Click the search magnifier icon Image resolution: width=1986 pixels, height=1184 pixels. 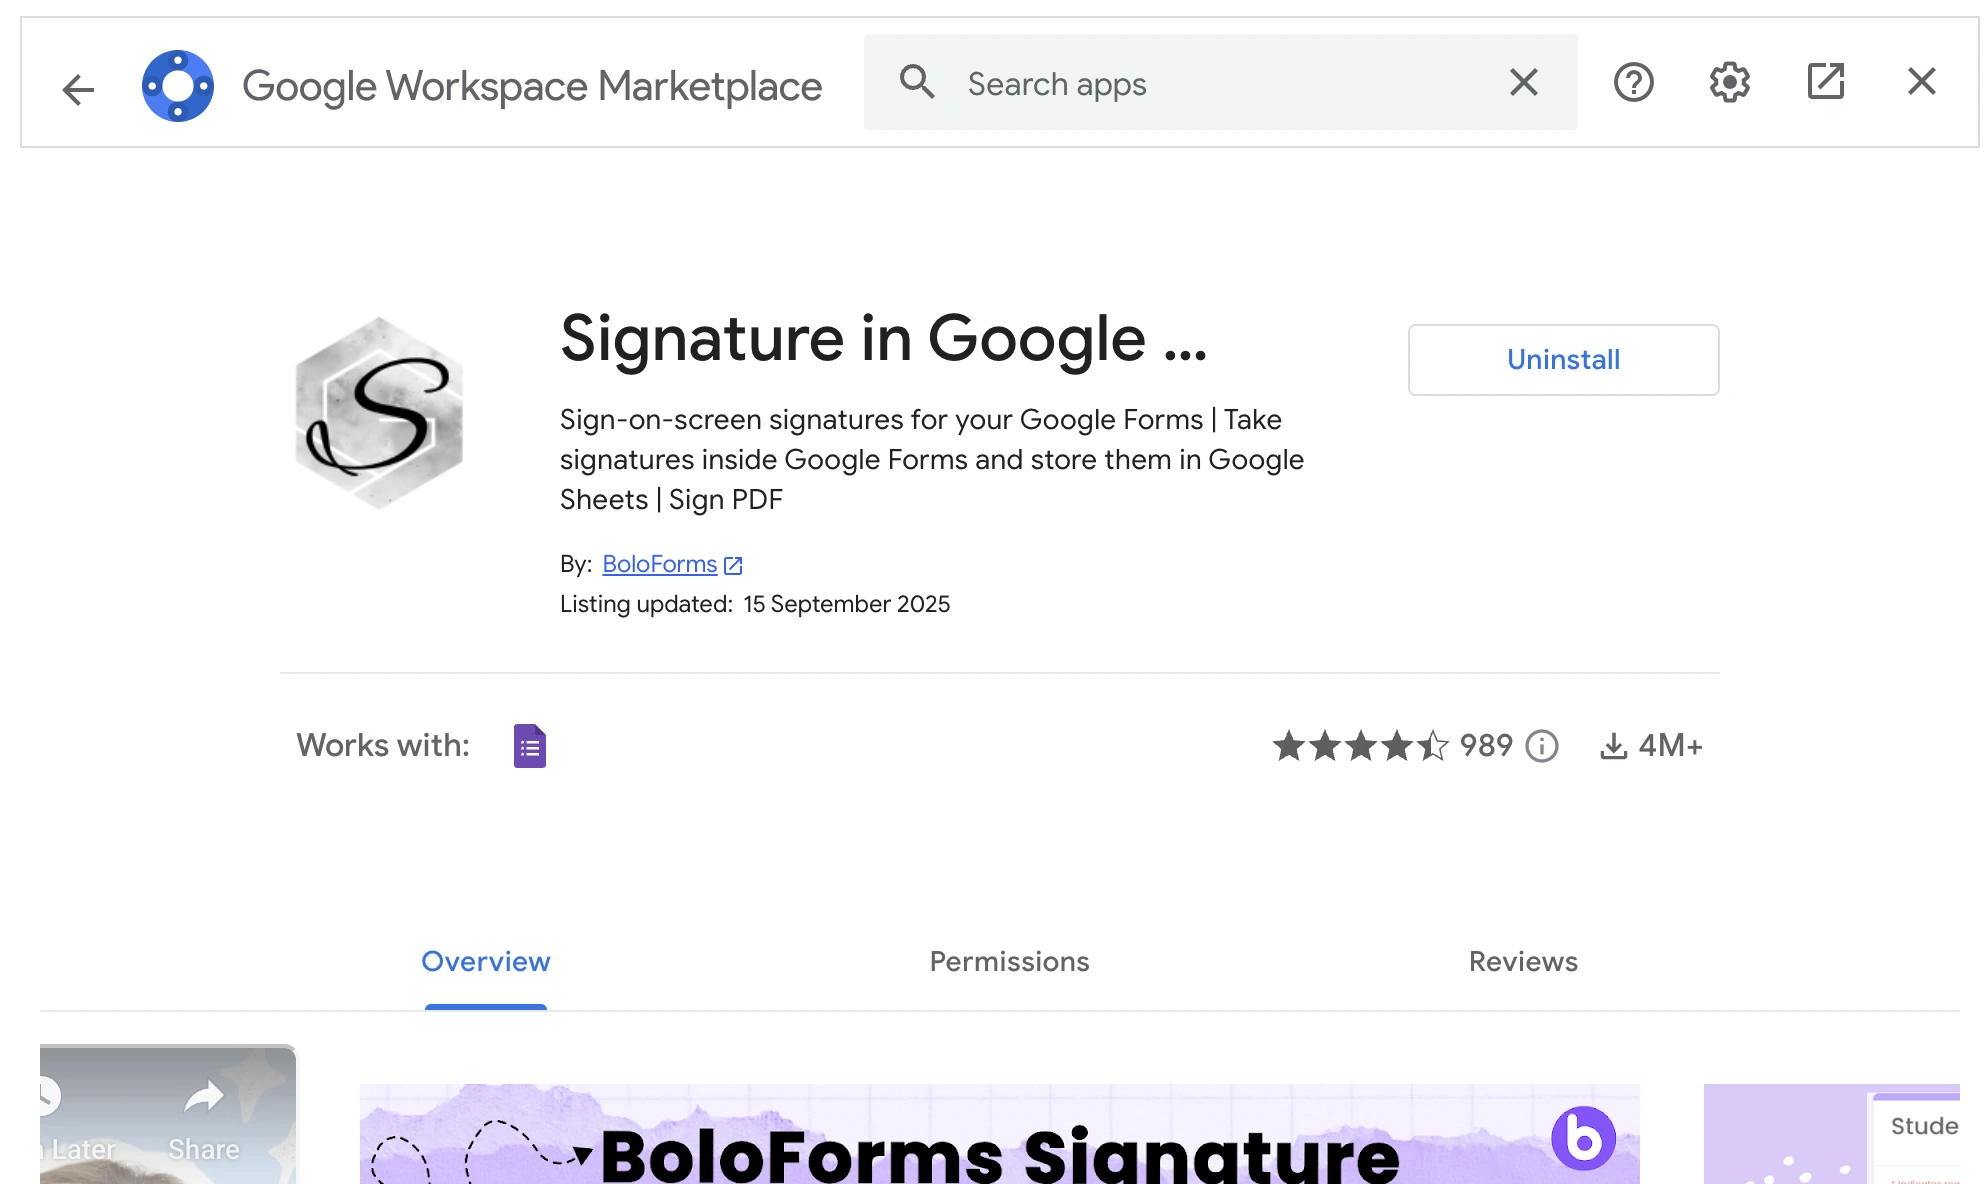[917, 83]
